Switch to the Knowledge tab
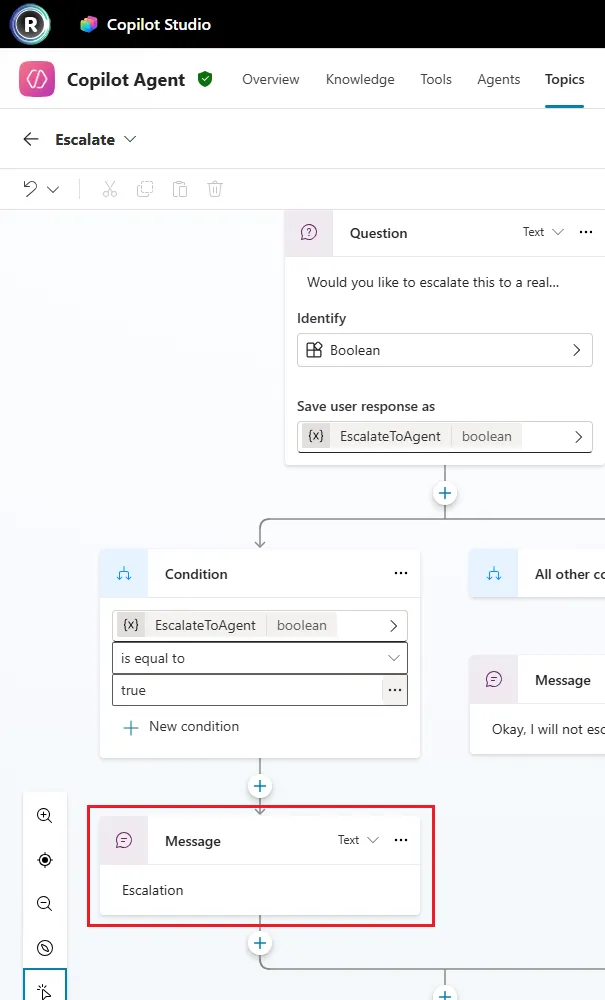 pyautogui.click(x=360, y=79)
